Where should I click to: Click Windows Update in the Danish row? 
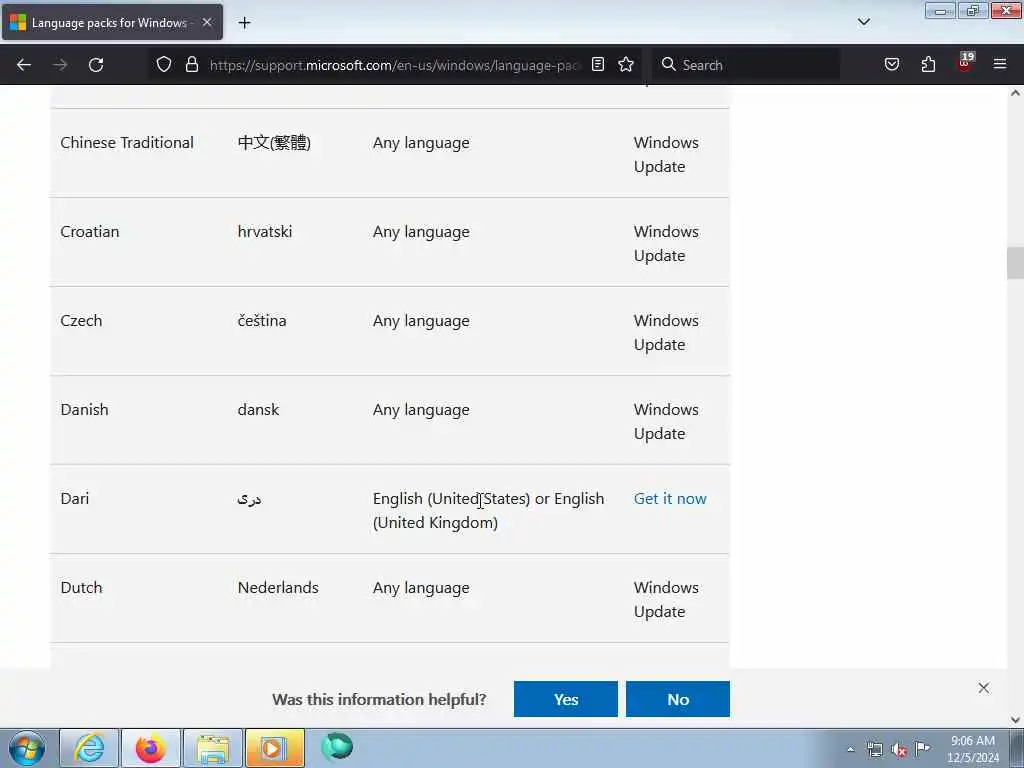click(666, 421)
